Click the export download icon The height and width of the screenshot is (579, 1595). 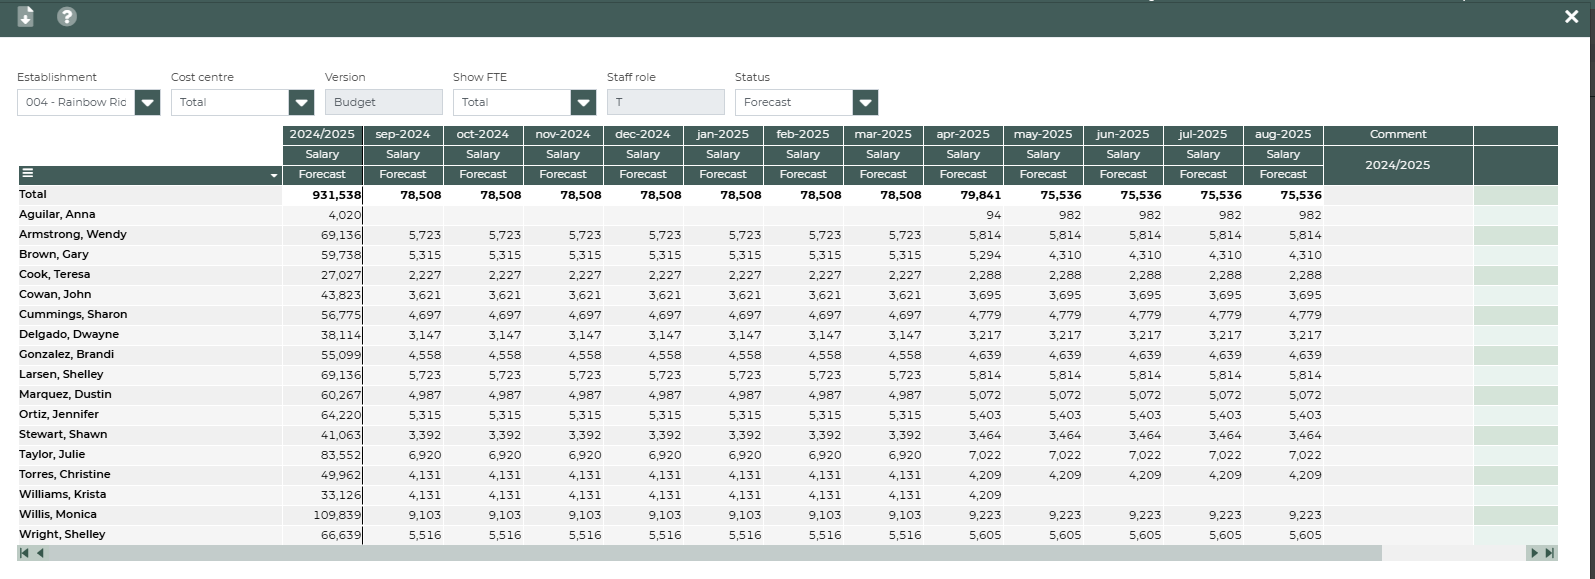[26, 17]
